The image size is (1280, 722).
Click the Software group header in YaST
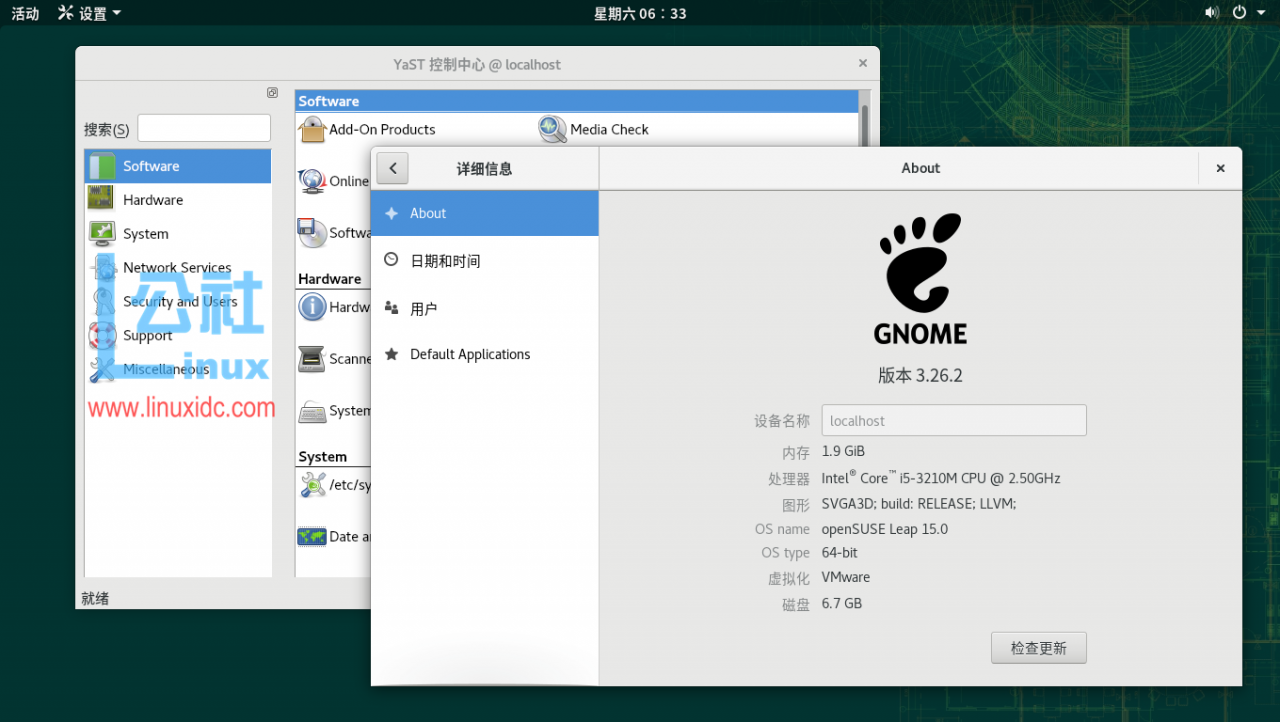point(577,101)
